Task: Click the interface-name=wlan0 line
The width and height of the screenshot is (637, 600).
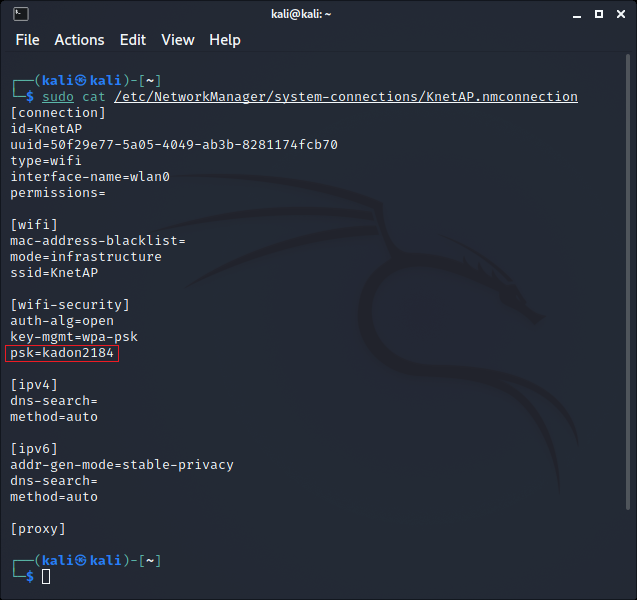Action: pos(90,177)
